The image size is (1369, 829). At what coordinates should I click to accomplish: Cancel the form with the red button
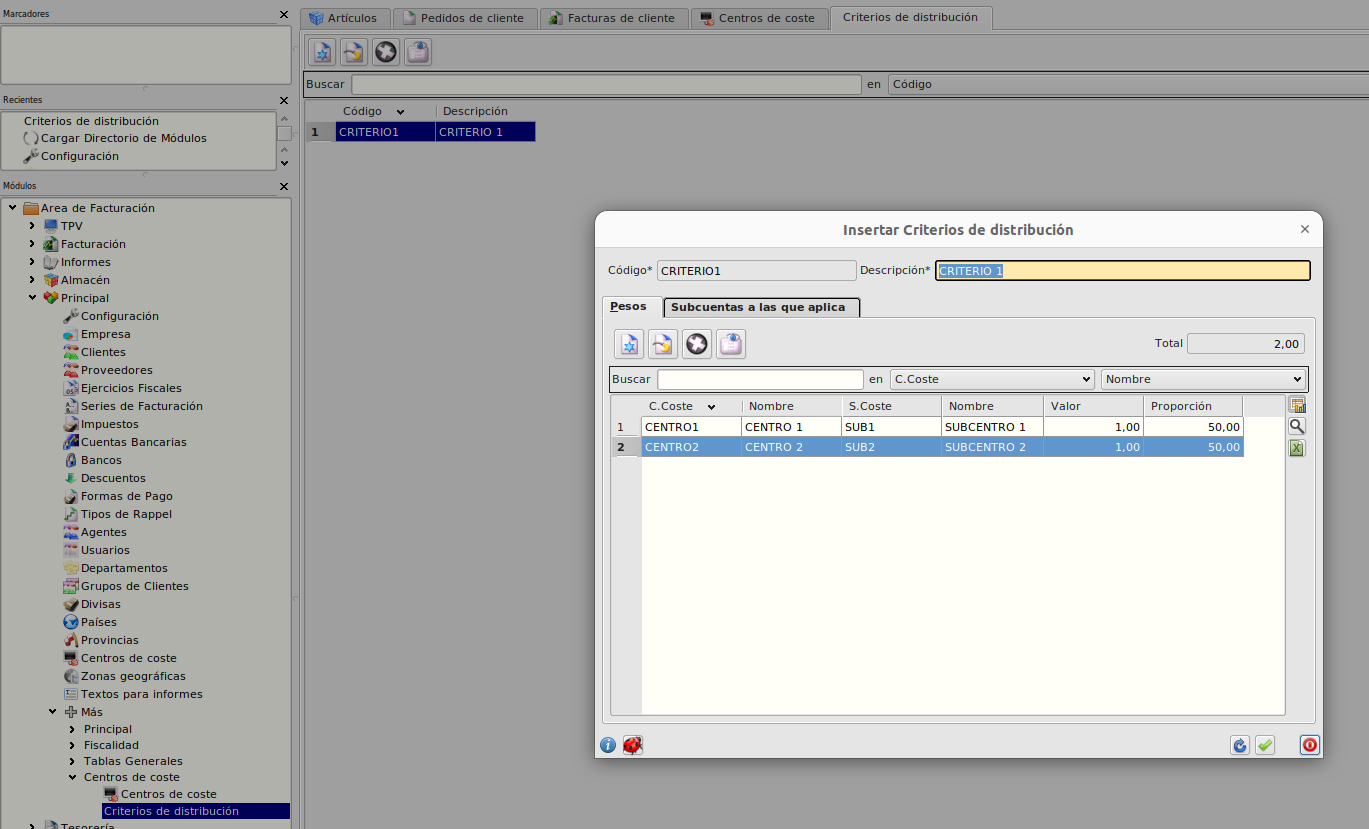tap(1310, 745)
